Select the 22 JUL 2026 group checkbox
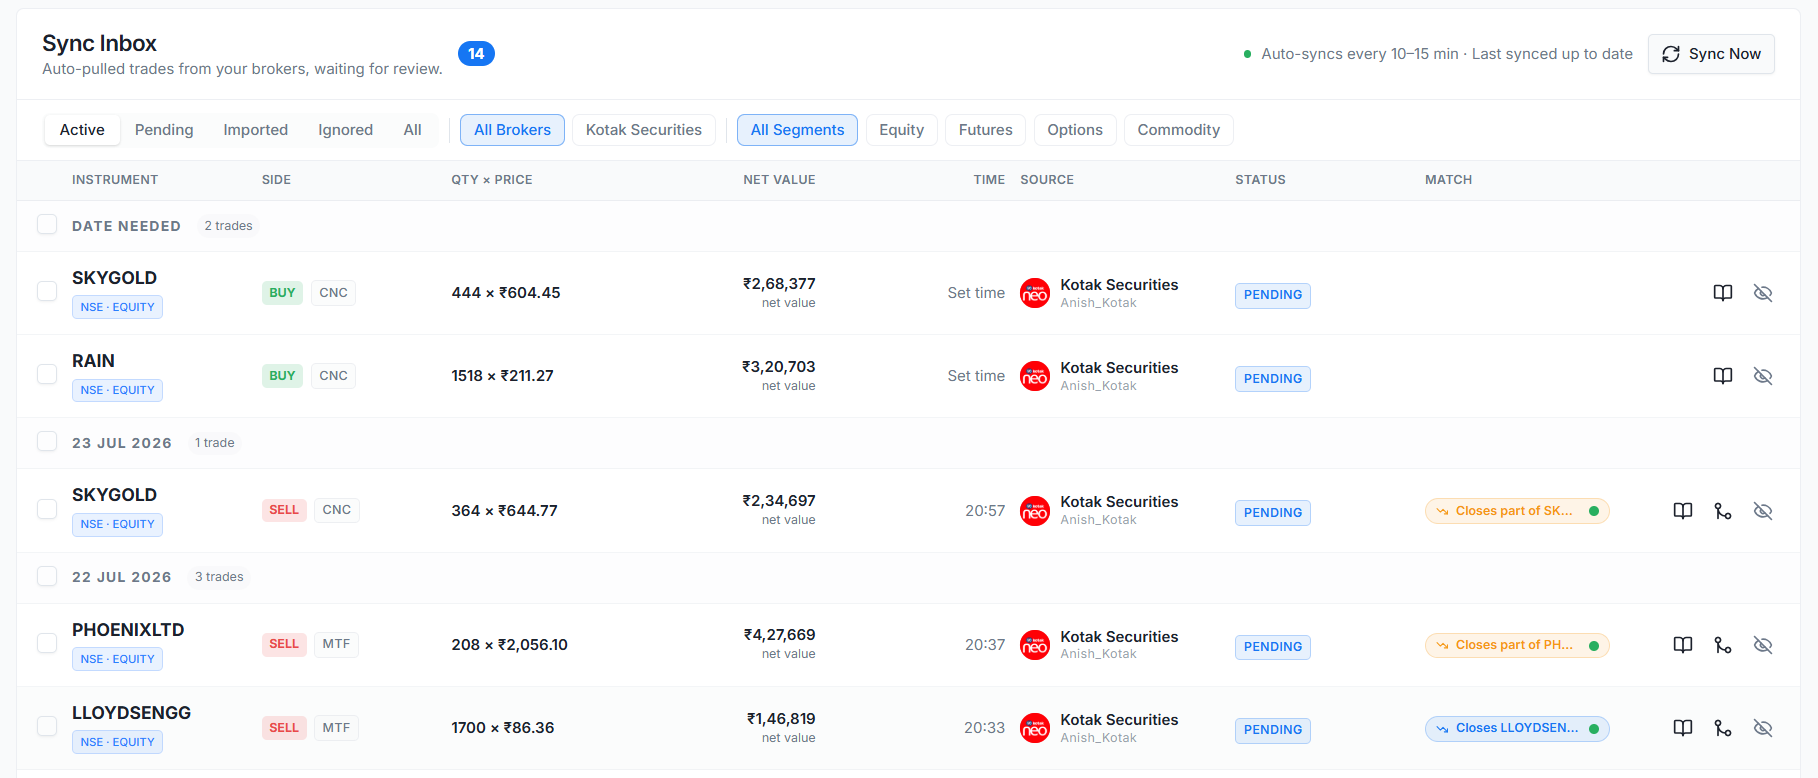 pos(47,576)
